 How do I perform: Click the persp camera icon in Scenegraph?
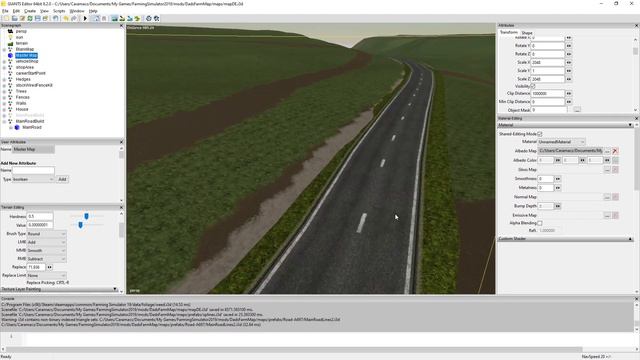tap(10, 31)
